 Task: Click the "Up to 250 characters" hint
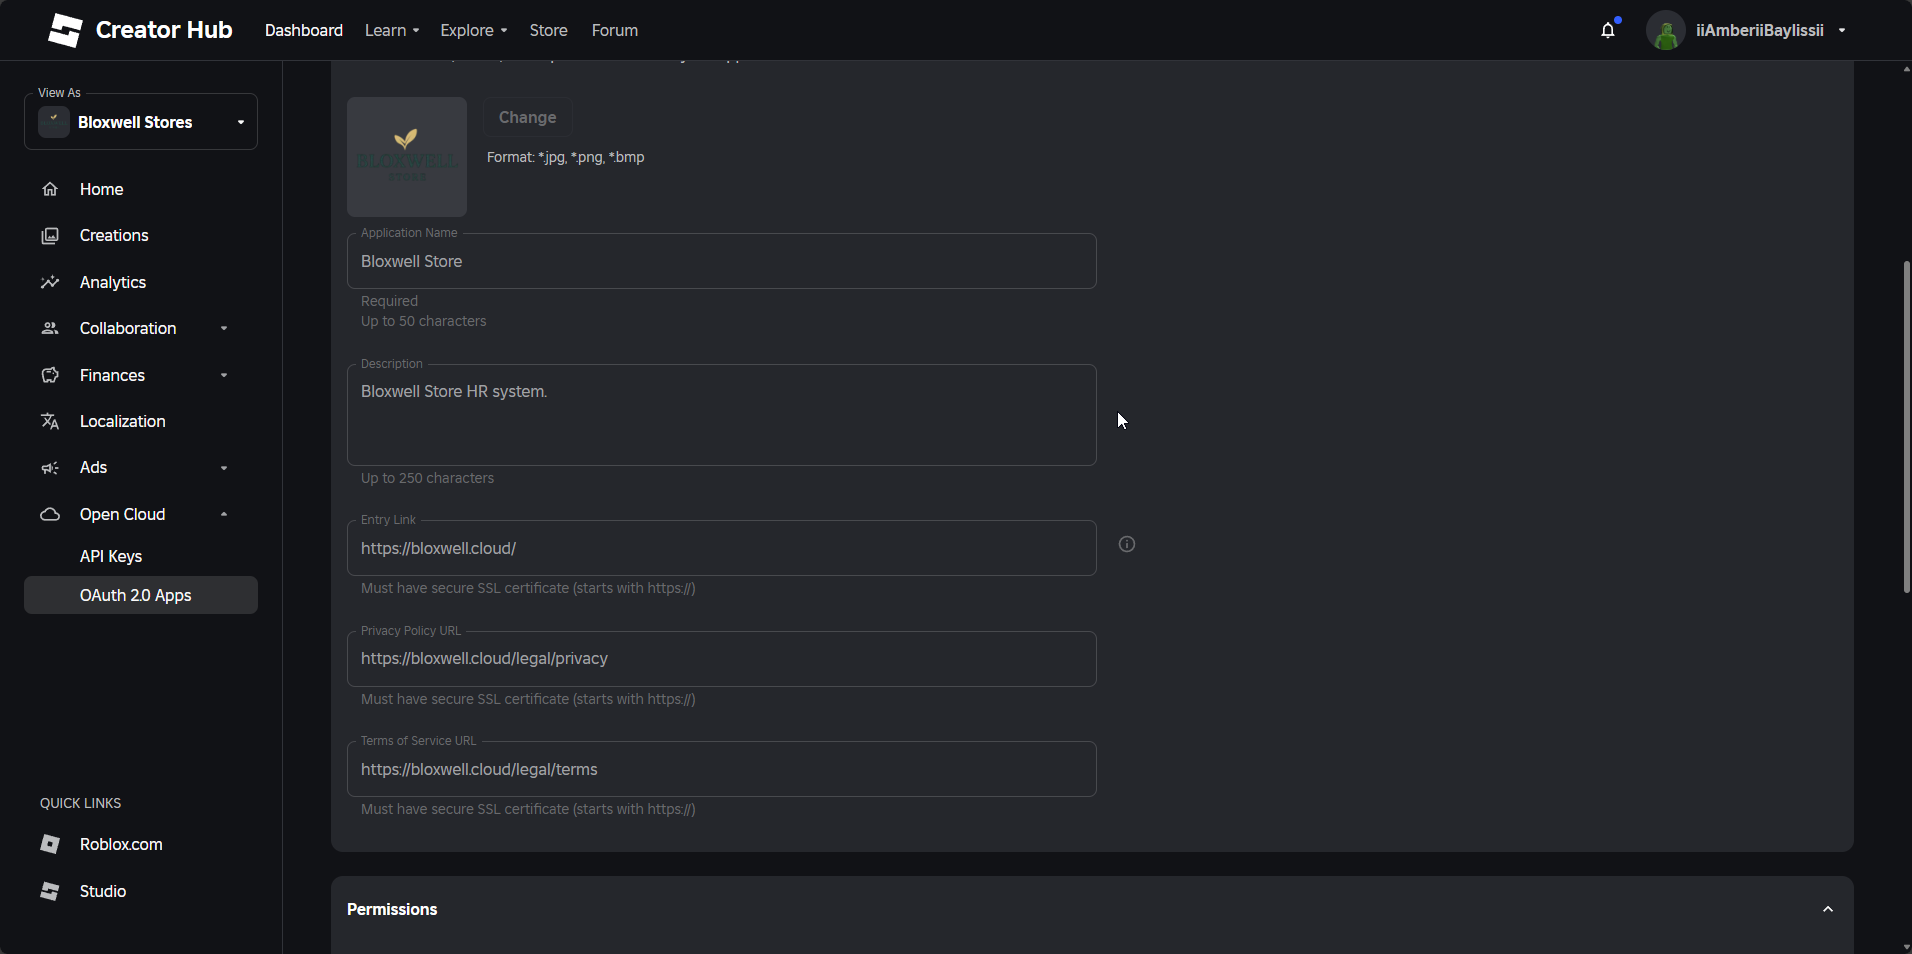(x=427, y=478)
